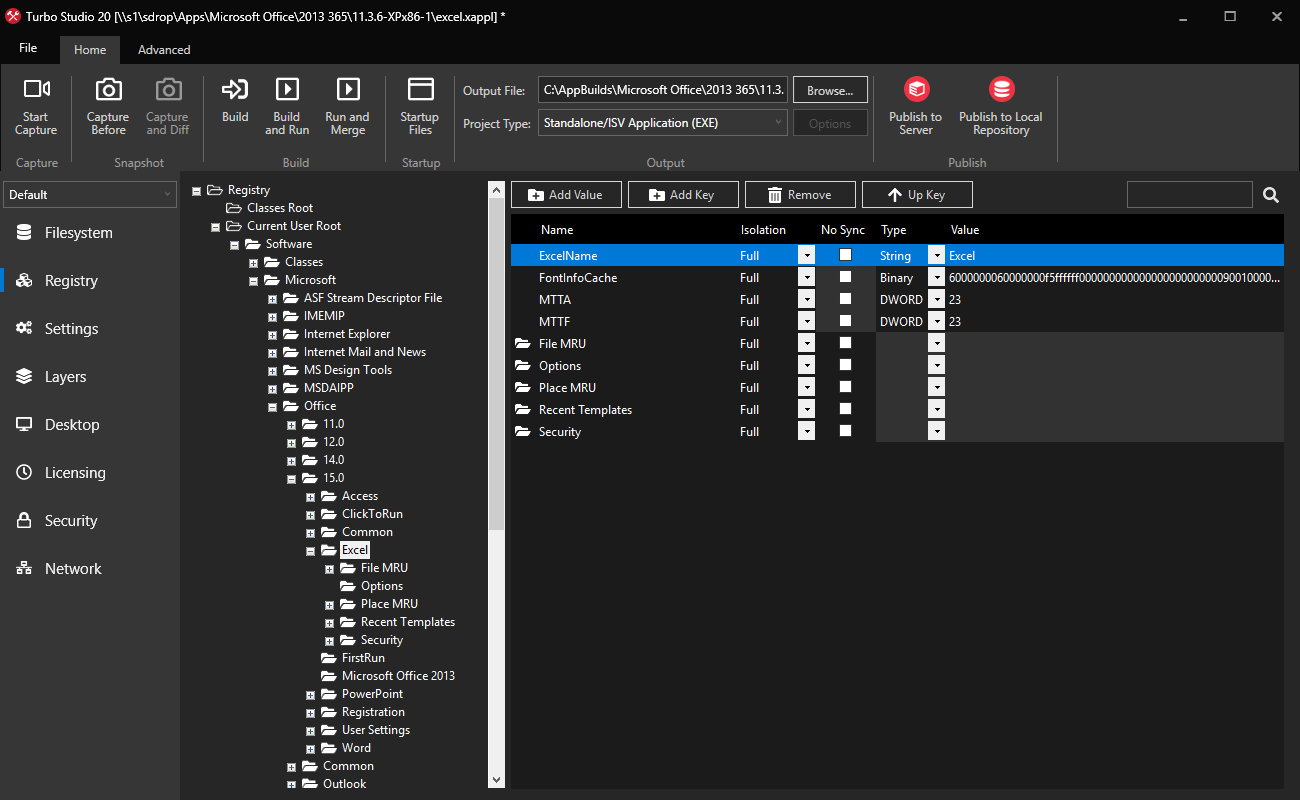Click the registry search input field

[x=1189, y=195]
